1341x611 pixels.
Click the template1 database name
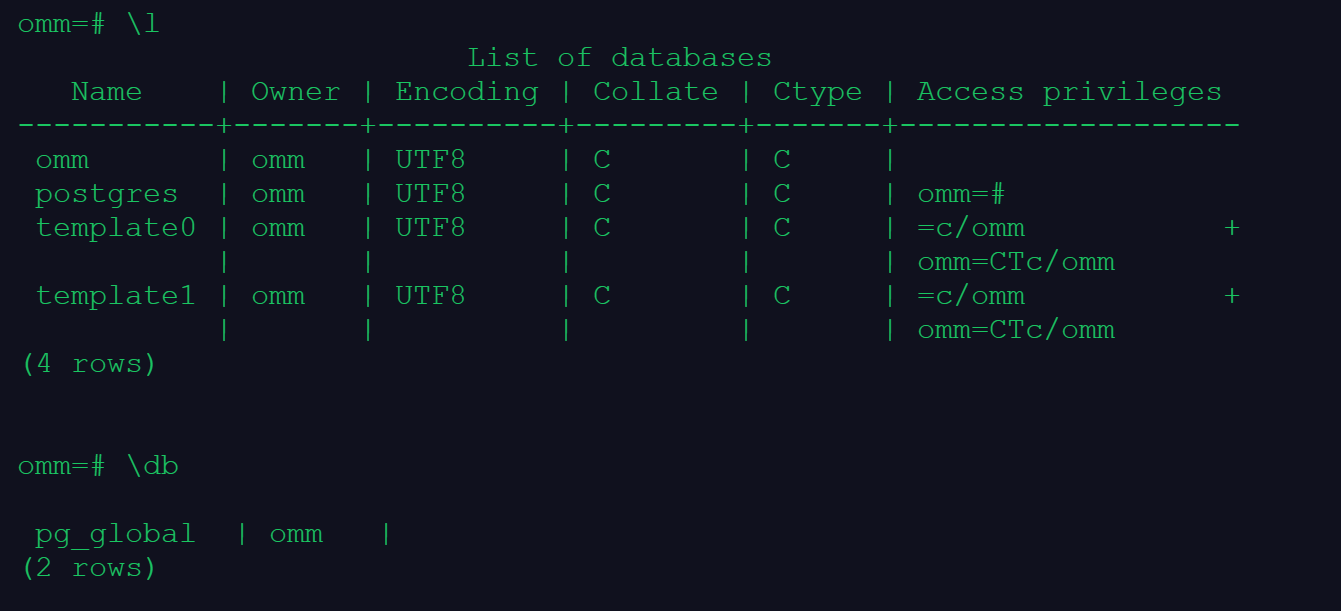point(115,296)
